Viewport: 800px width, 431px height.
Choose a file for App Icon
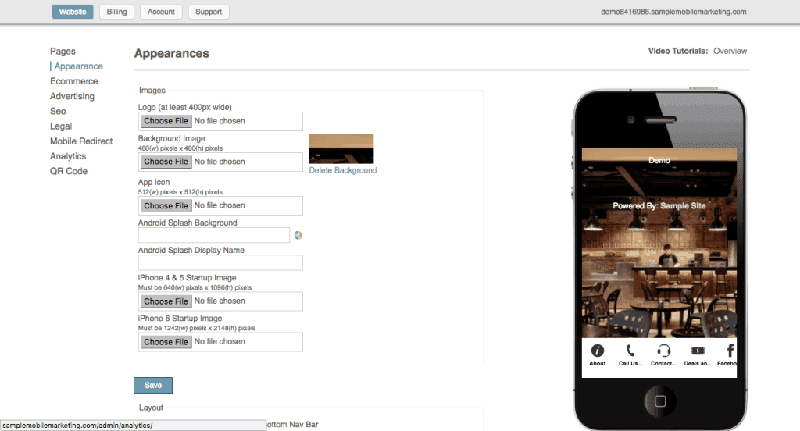tap(166, 206)
